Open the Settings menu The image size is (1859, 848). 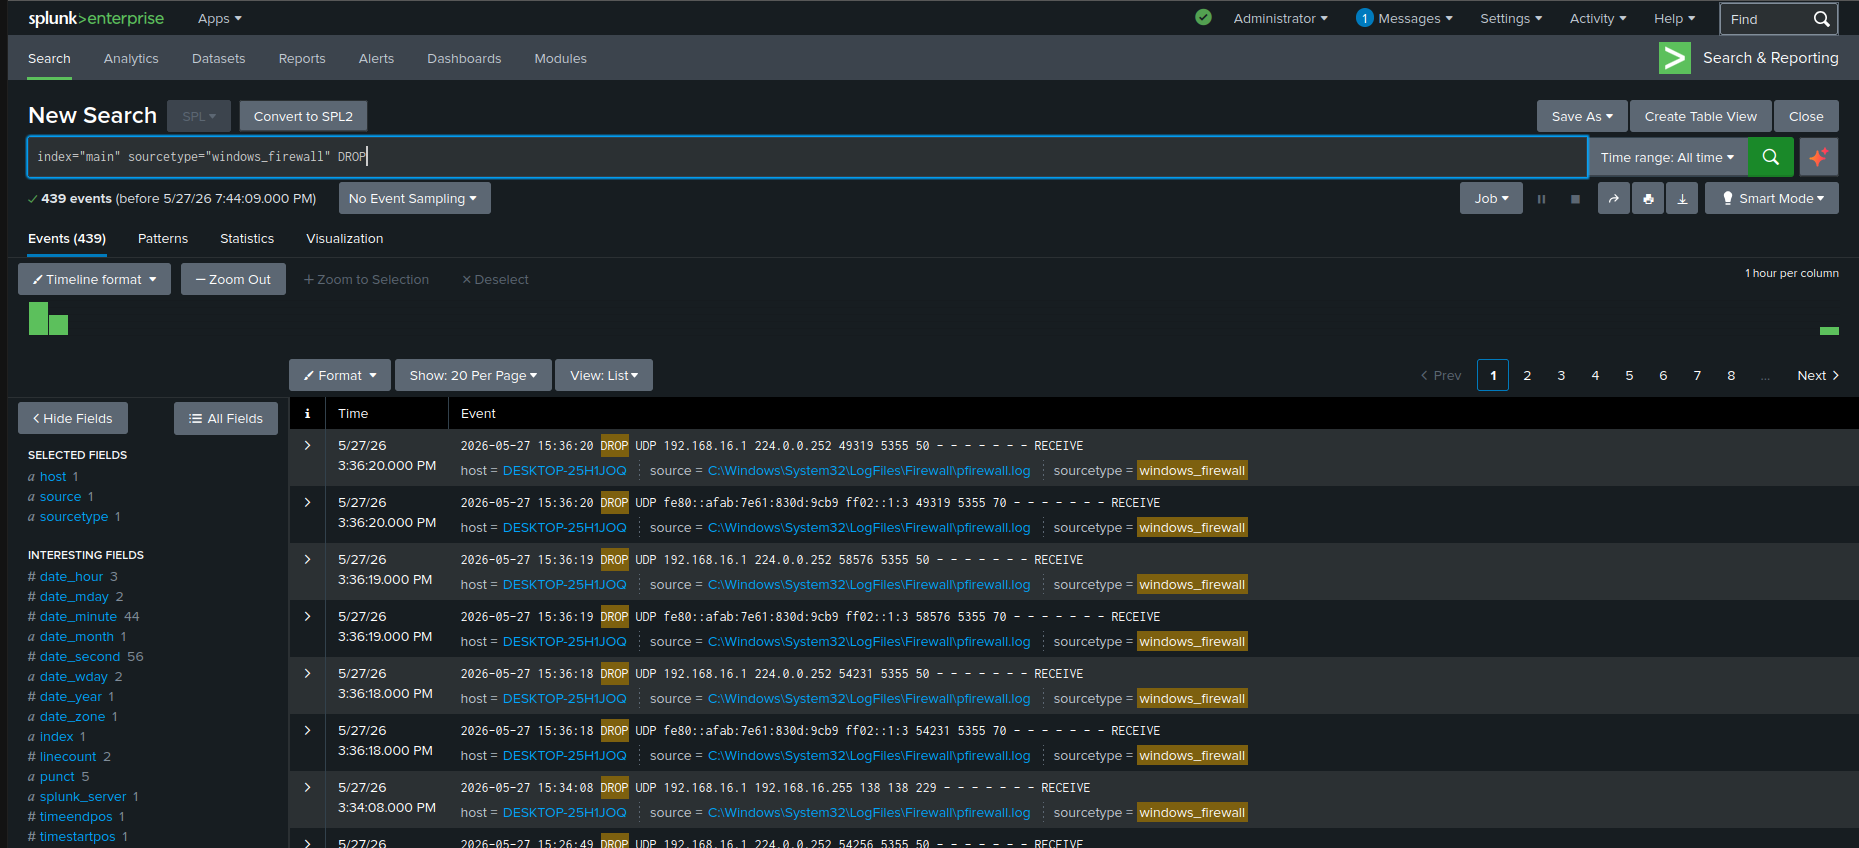1511,18
